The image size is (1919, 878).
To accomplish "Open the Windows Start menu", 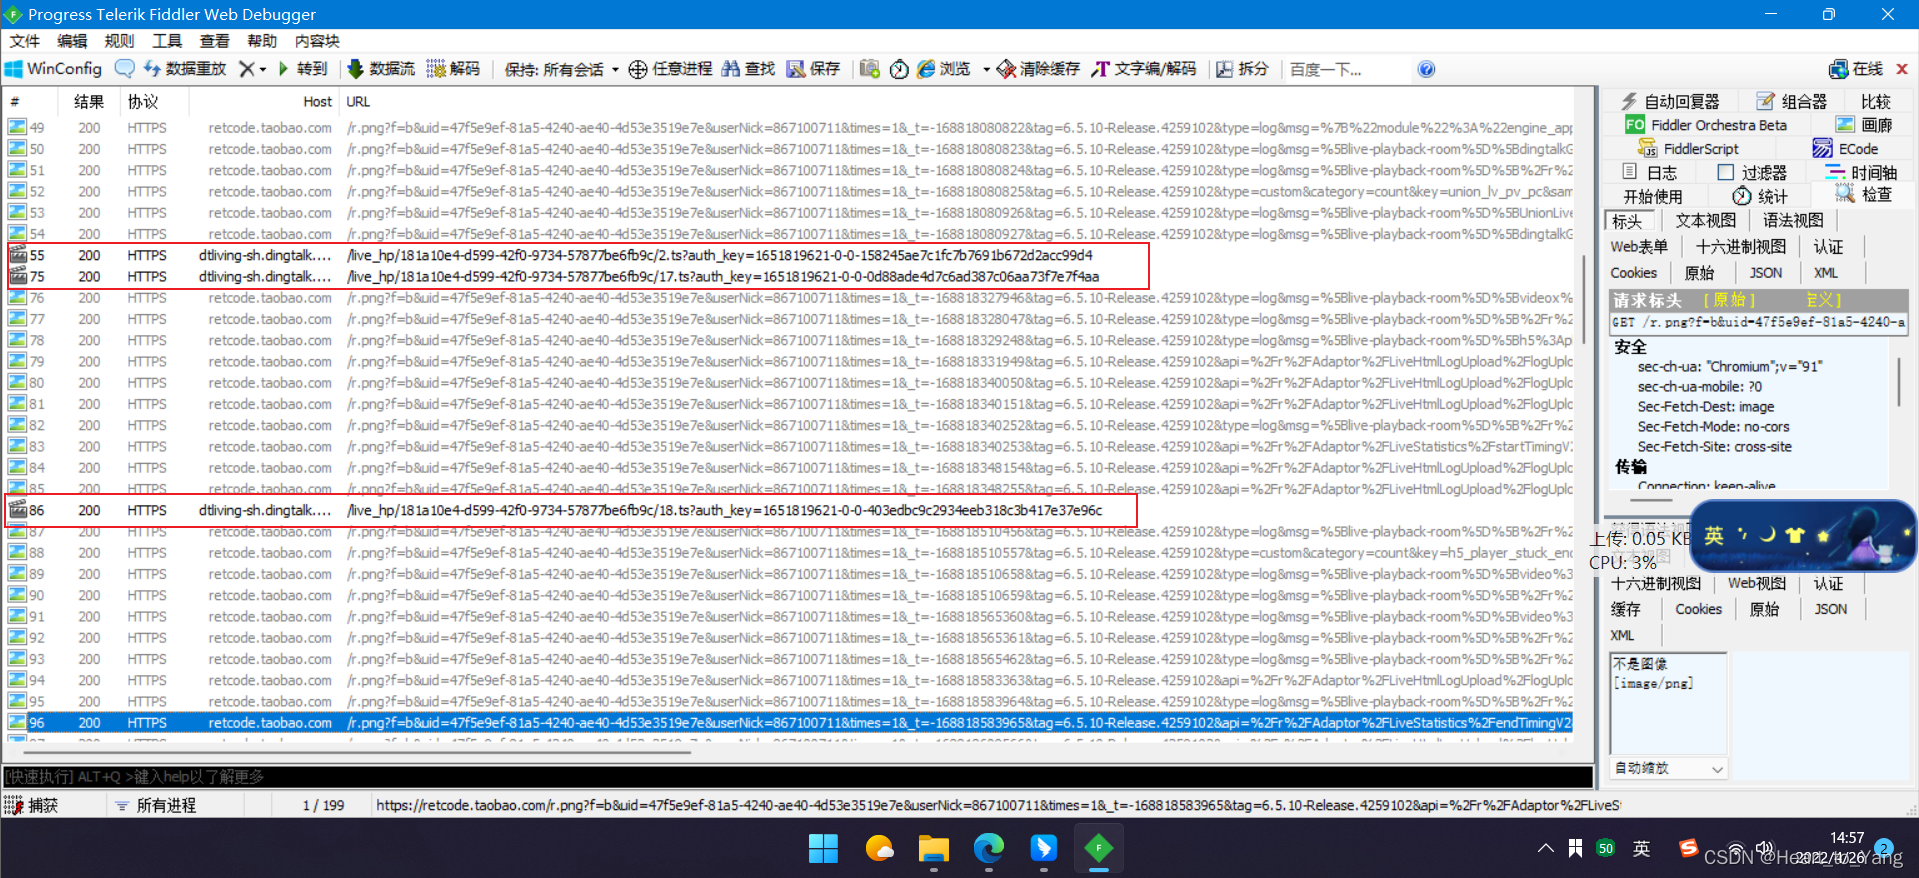I will [823, 849].
